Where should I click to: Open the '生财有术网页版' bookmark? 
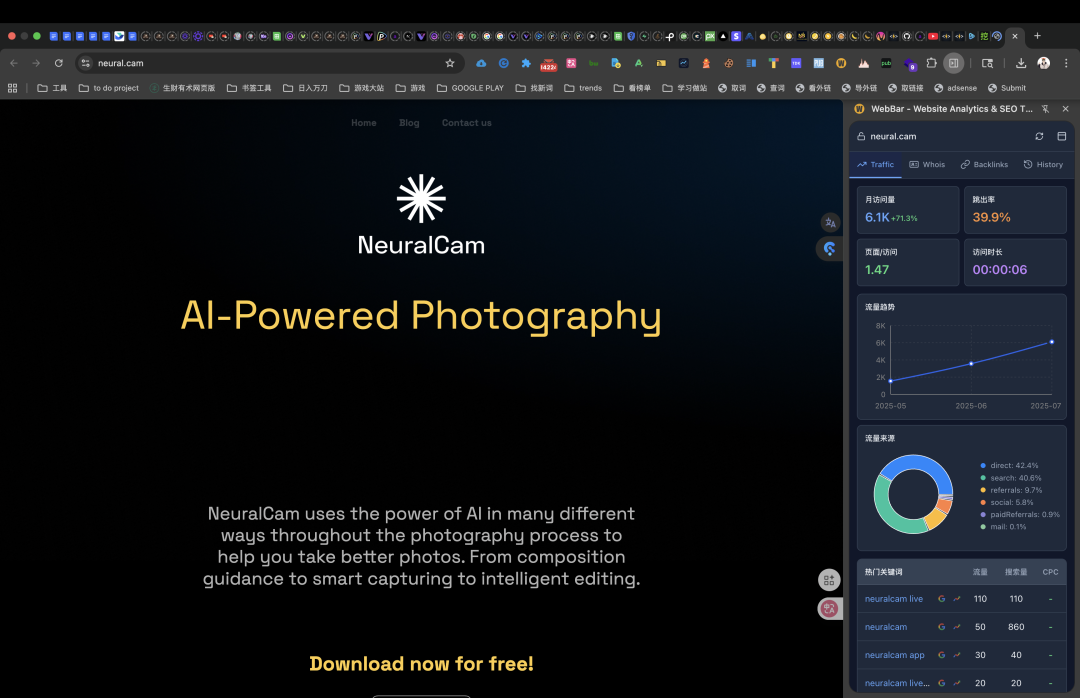pos(183,88)
